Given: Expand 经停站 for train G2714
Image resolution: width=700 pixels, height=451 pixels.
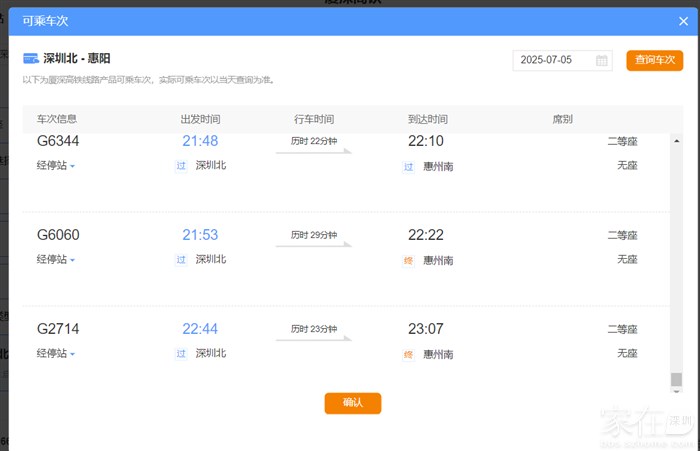Looking at the screenshot, I should click(x=56, y=354).
